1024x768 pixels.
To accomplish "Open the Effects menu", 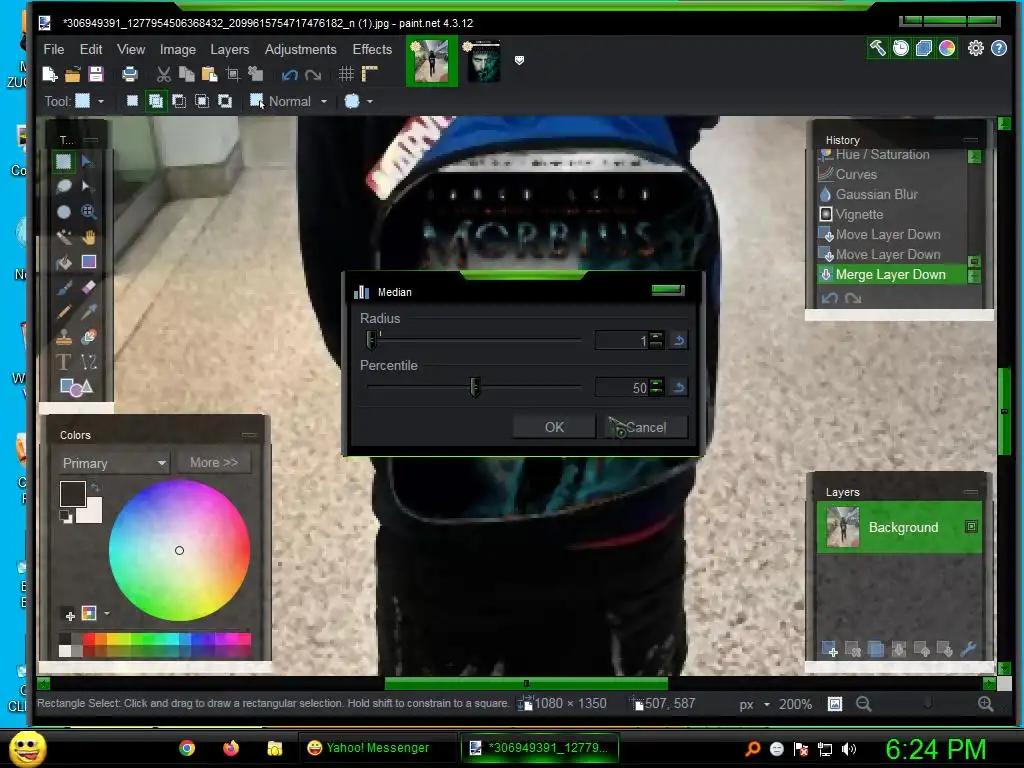I will click(x=372, y=50).
